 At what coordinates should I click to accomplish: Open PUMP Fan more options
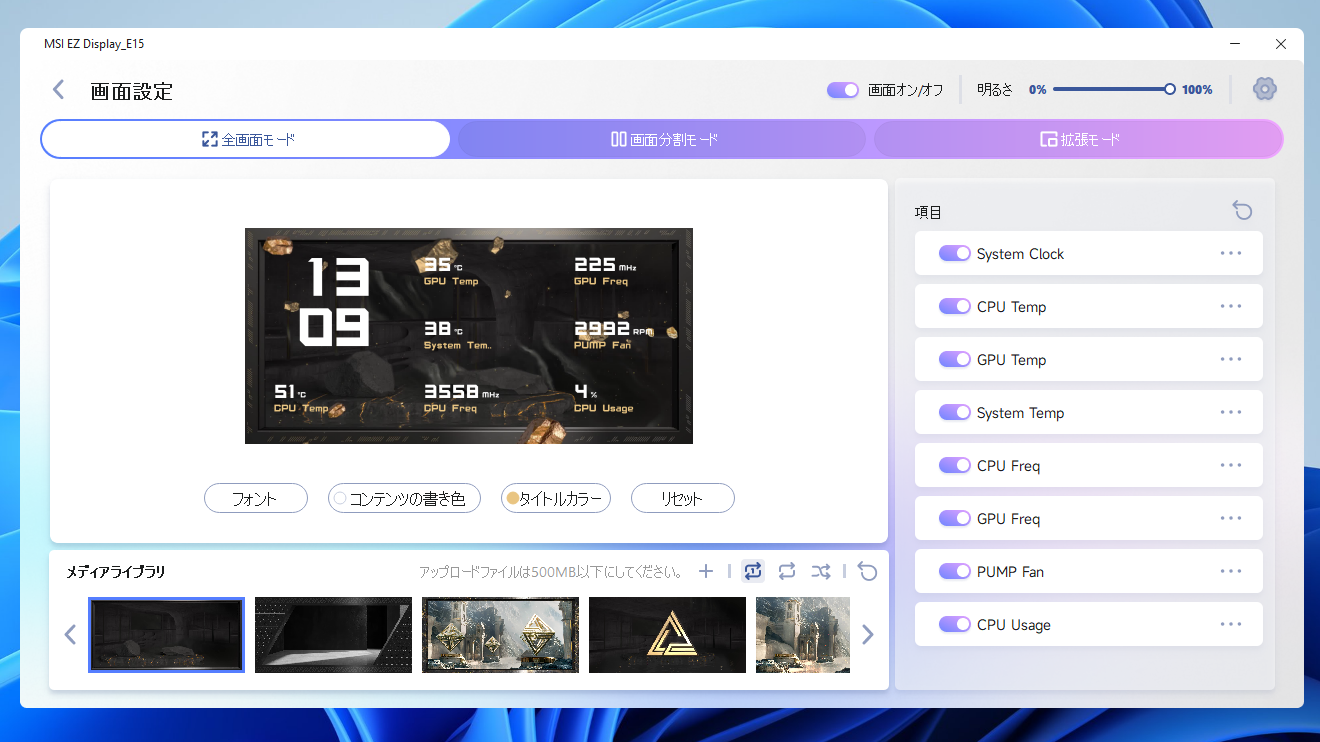click(1231, 571)
